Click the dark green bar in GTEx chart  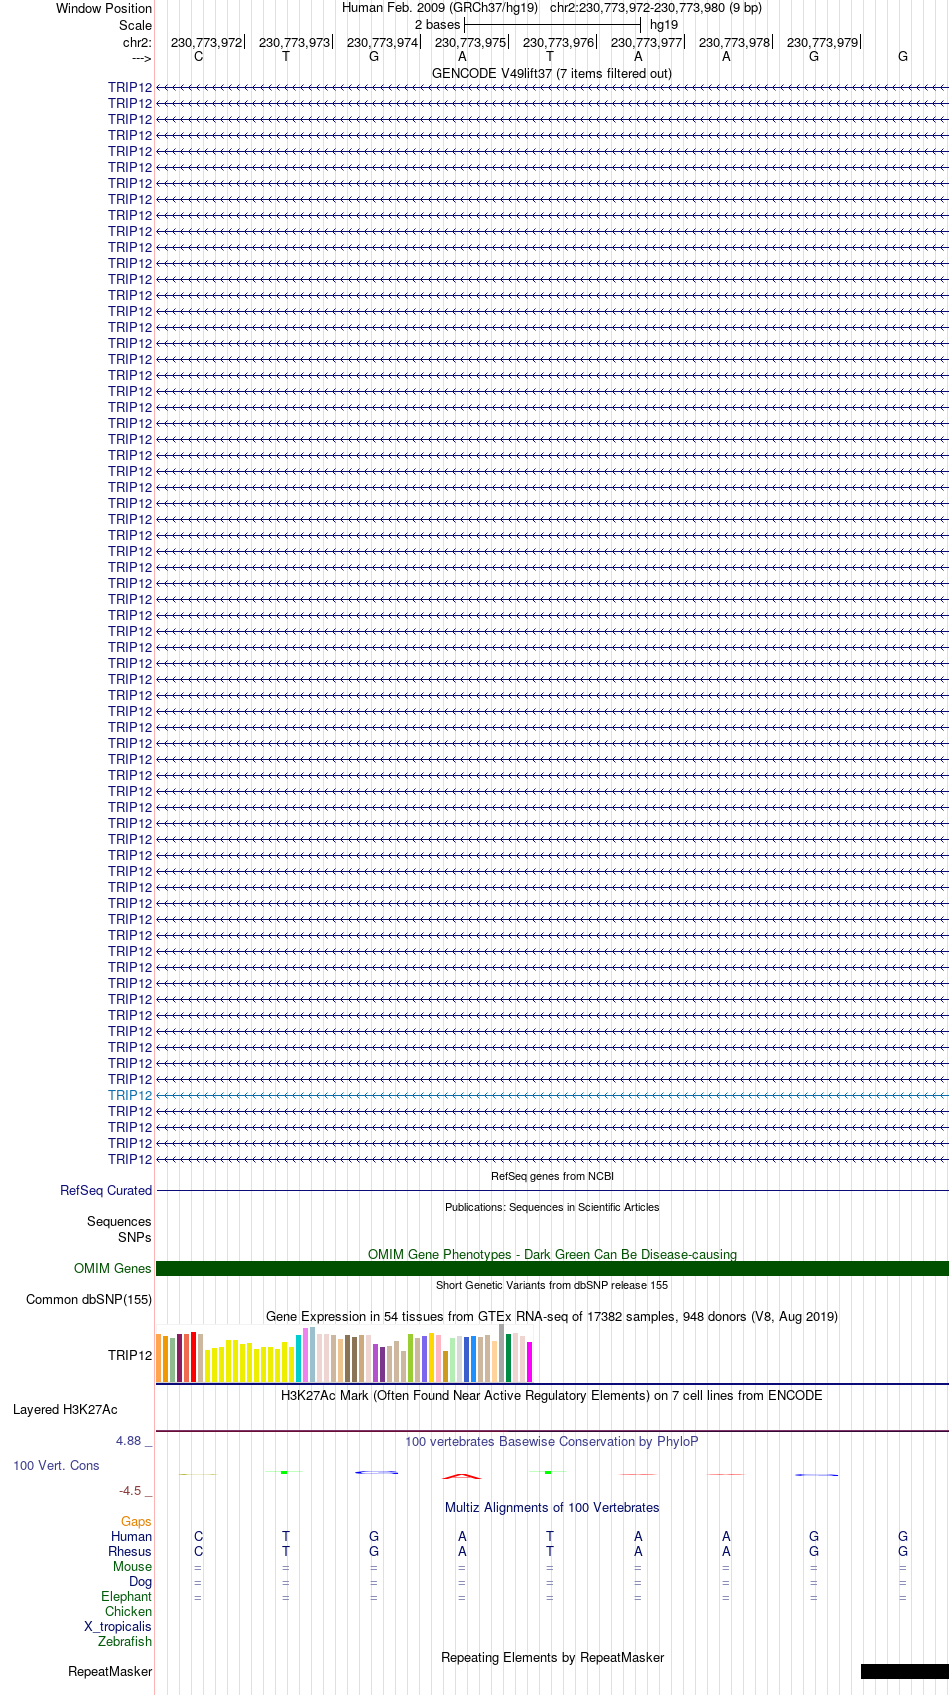click(509, 1358)
